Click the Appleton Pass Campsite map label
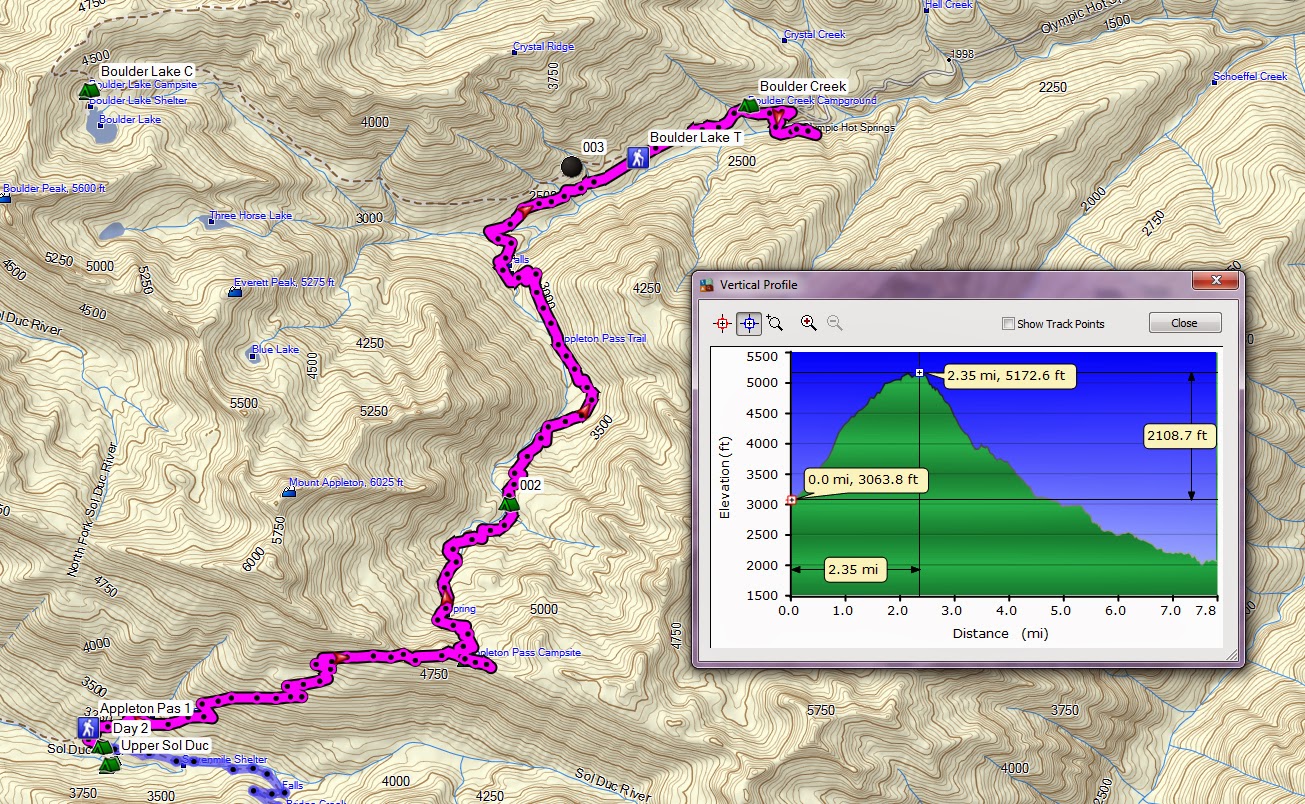Screen dimensions: 1305x804 (x=527, y=653)
